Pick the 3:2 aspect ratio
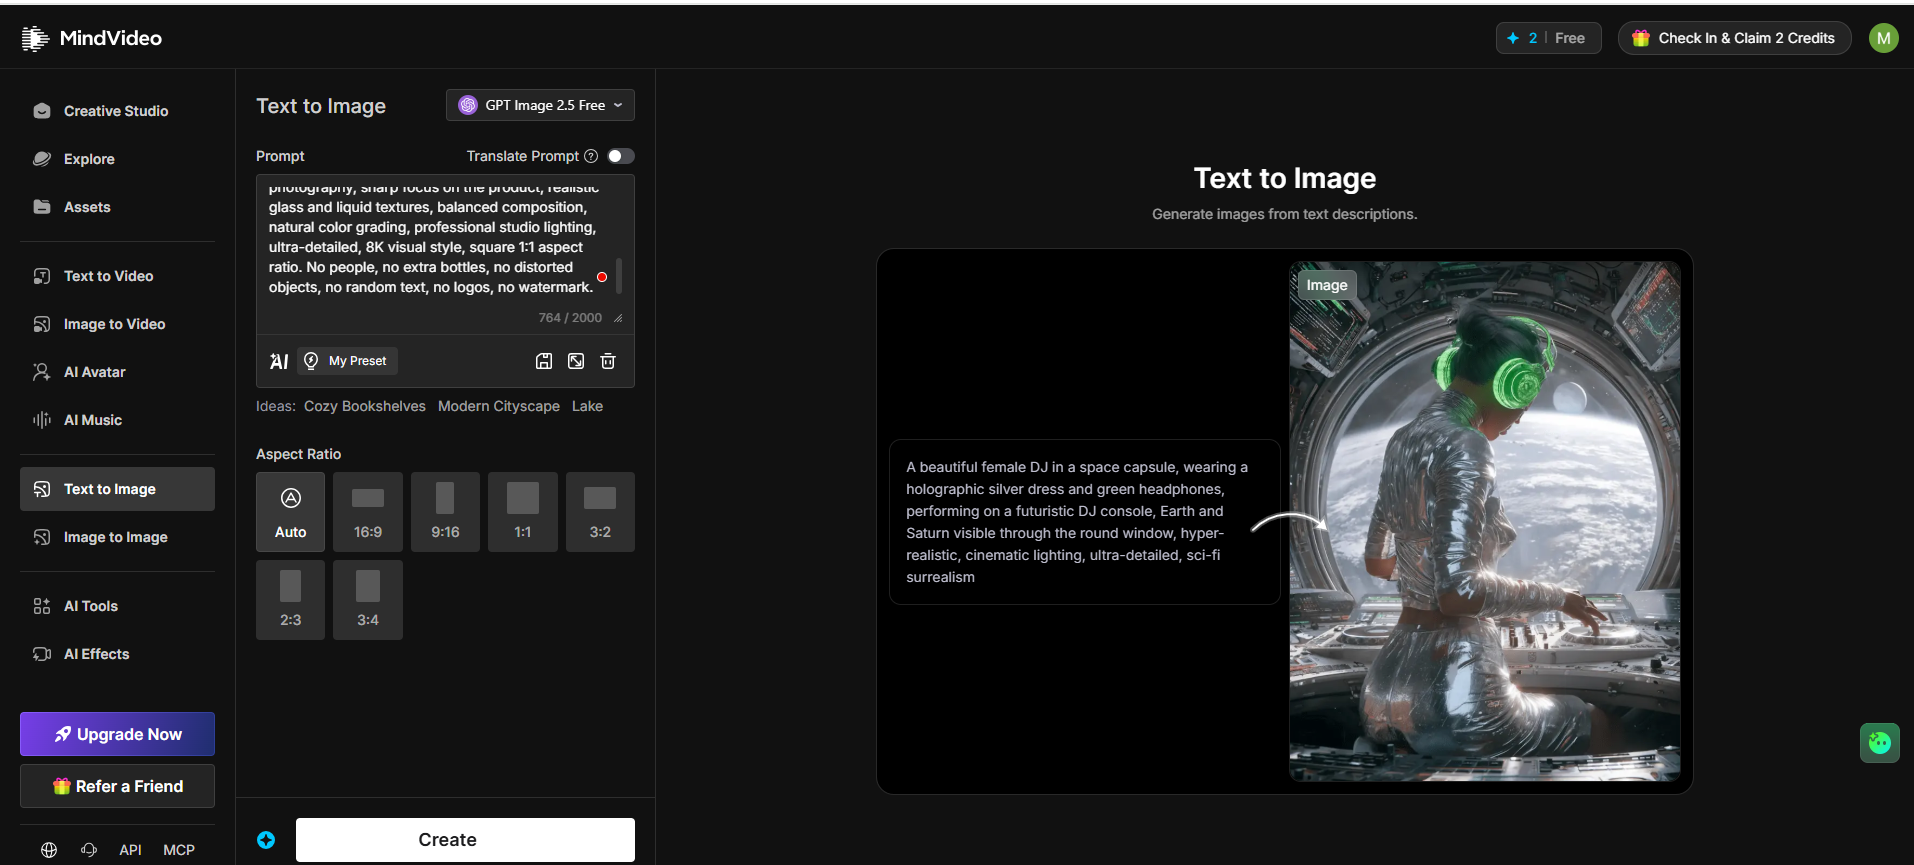Viewport: 1914px width, 865px height. coord(600,512)
